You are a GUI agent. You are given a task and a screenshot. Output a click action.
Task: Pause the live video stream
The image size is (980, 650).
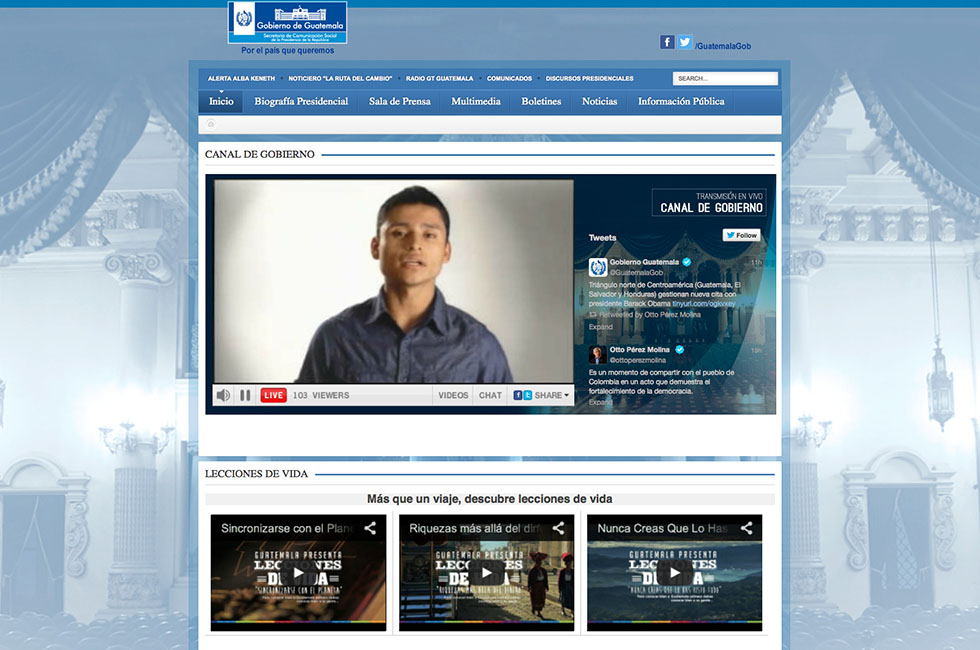(245, 395)
